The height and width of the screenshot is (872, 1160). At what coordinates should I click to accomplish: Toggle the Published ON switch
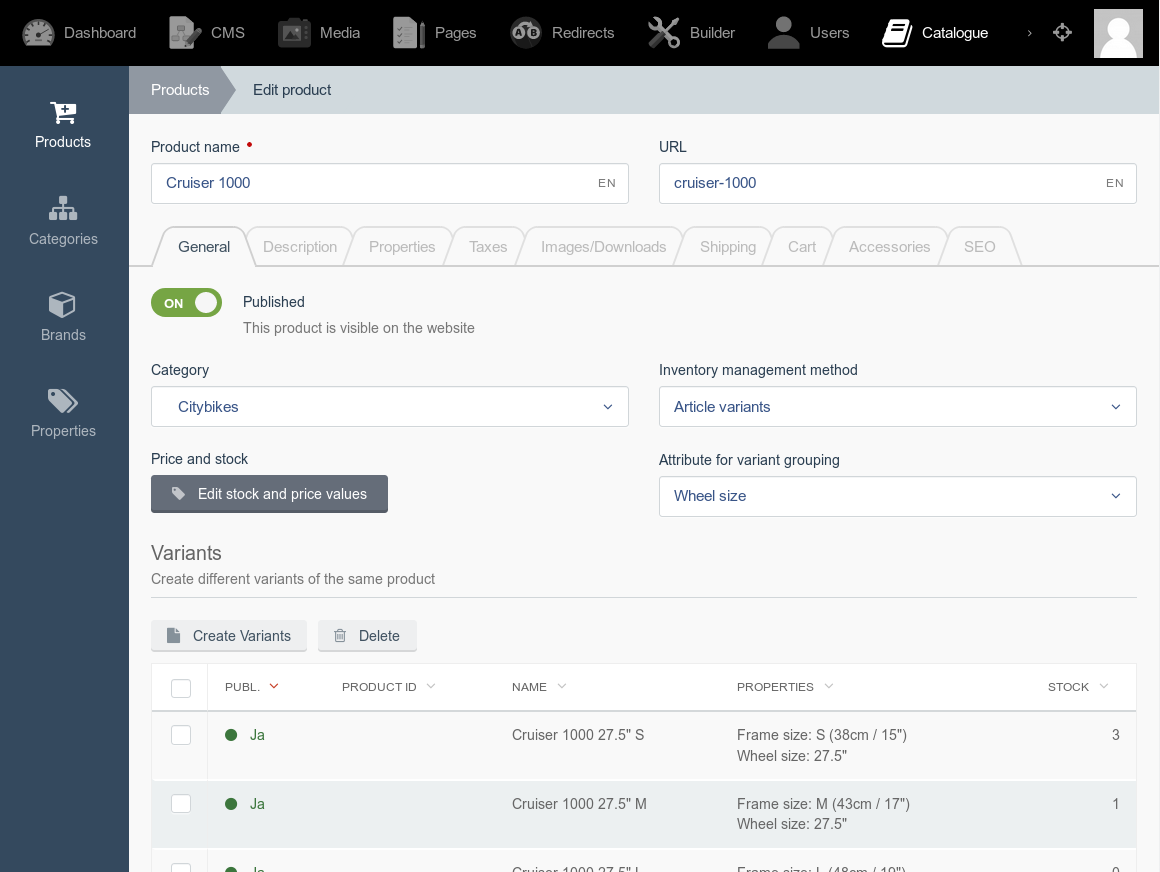tap(186, 303)
